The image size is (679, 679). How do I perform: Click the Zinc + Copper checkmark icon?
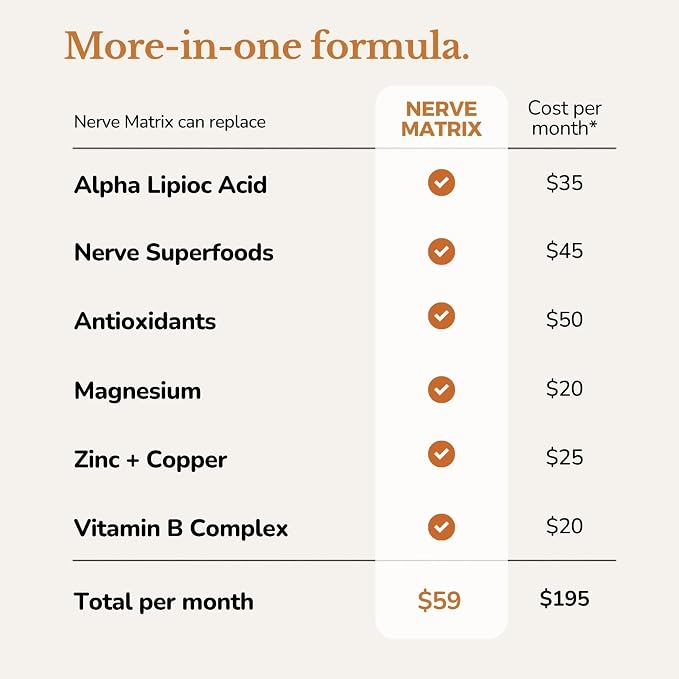tap(441, 454)
